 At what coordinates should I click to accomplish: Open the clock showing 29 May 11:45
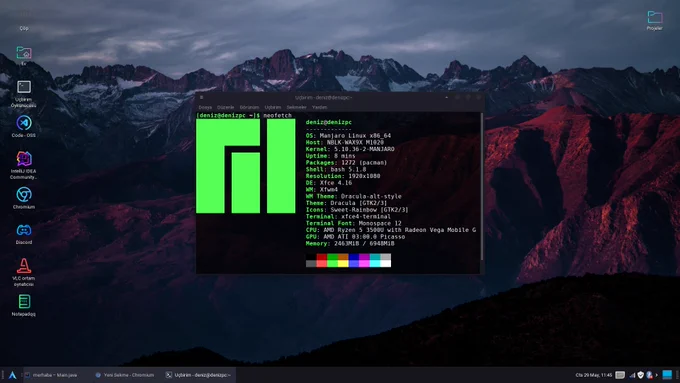pyautogui.click(x=594, y=375)
